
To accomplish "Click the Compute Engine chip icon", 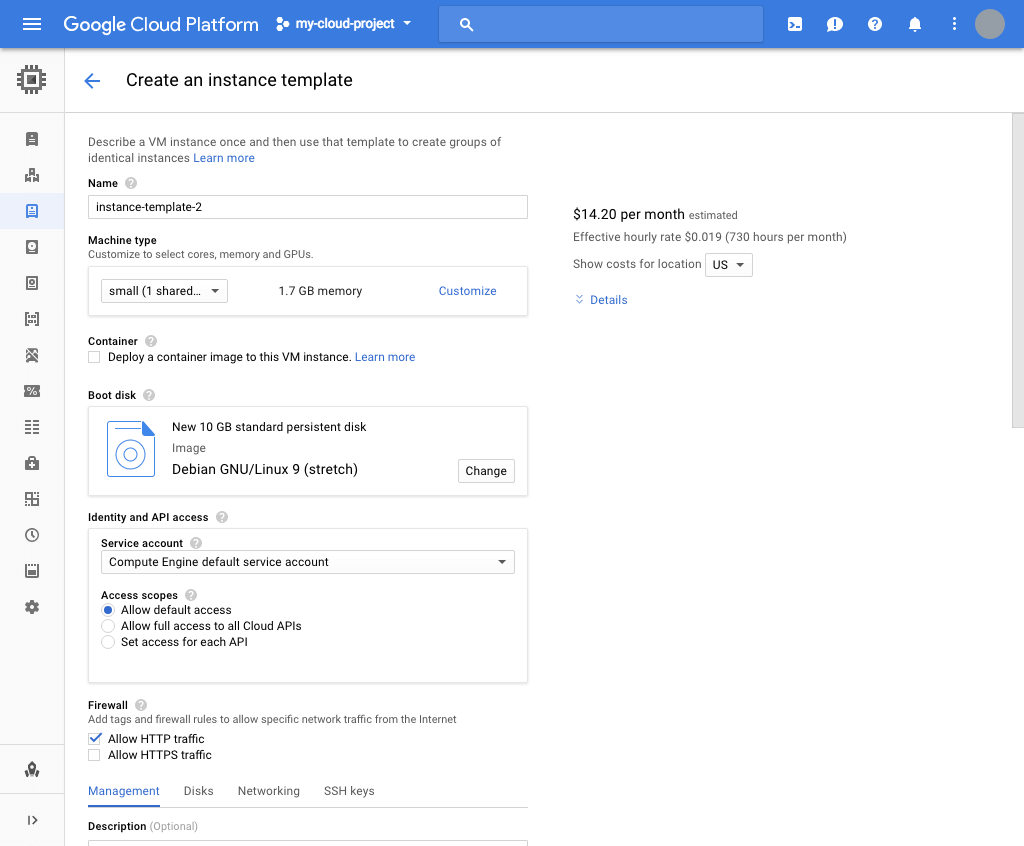I will click(31, 80).
